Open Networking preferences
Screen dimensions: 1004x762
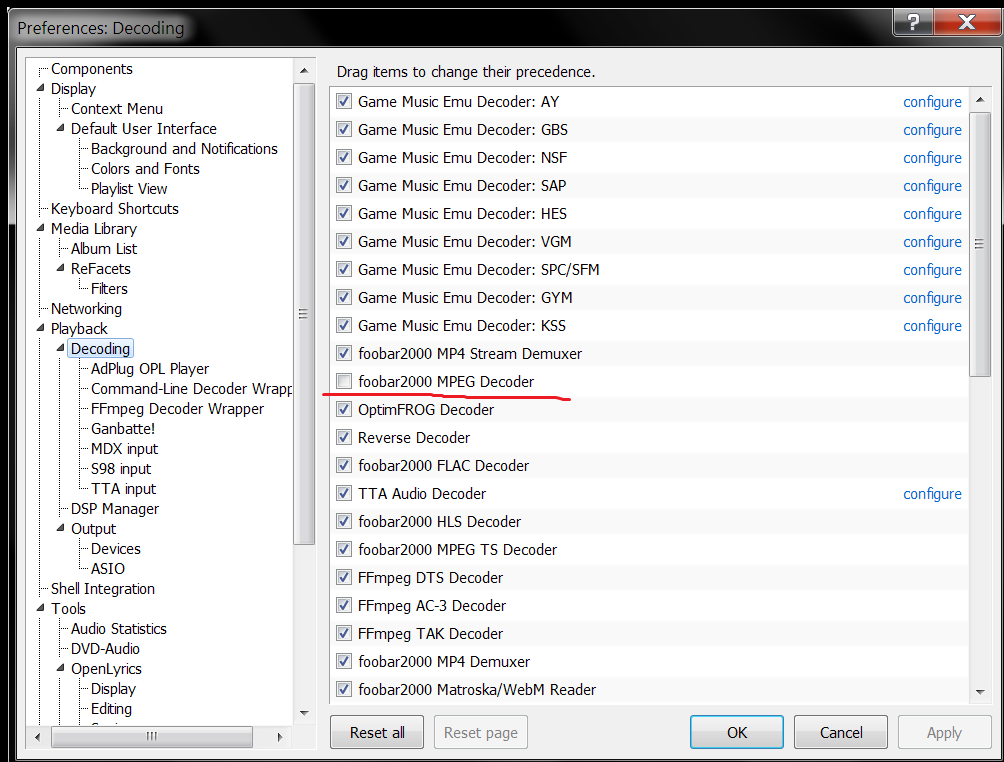pos(86,309)
